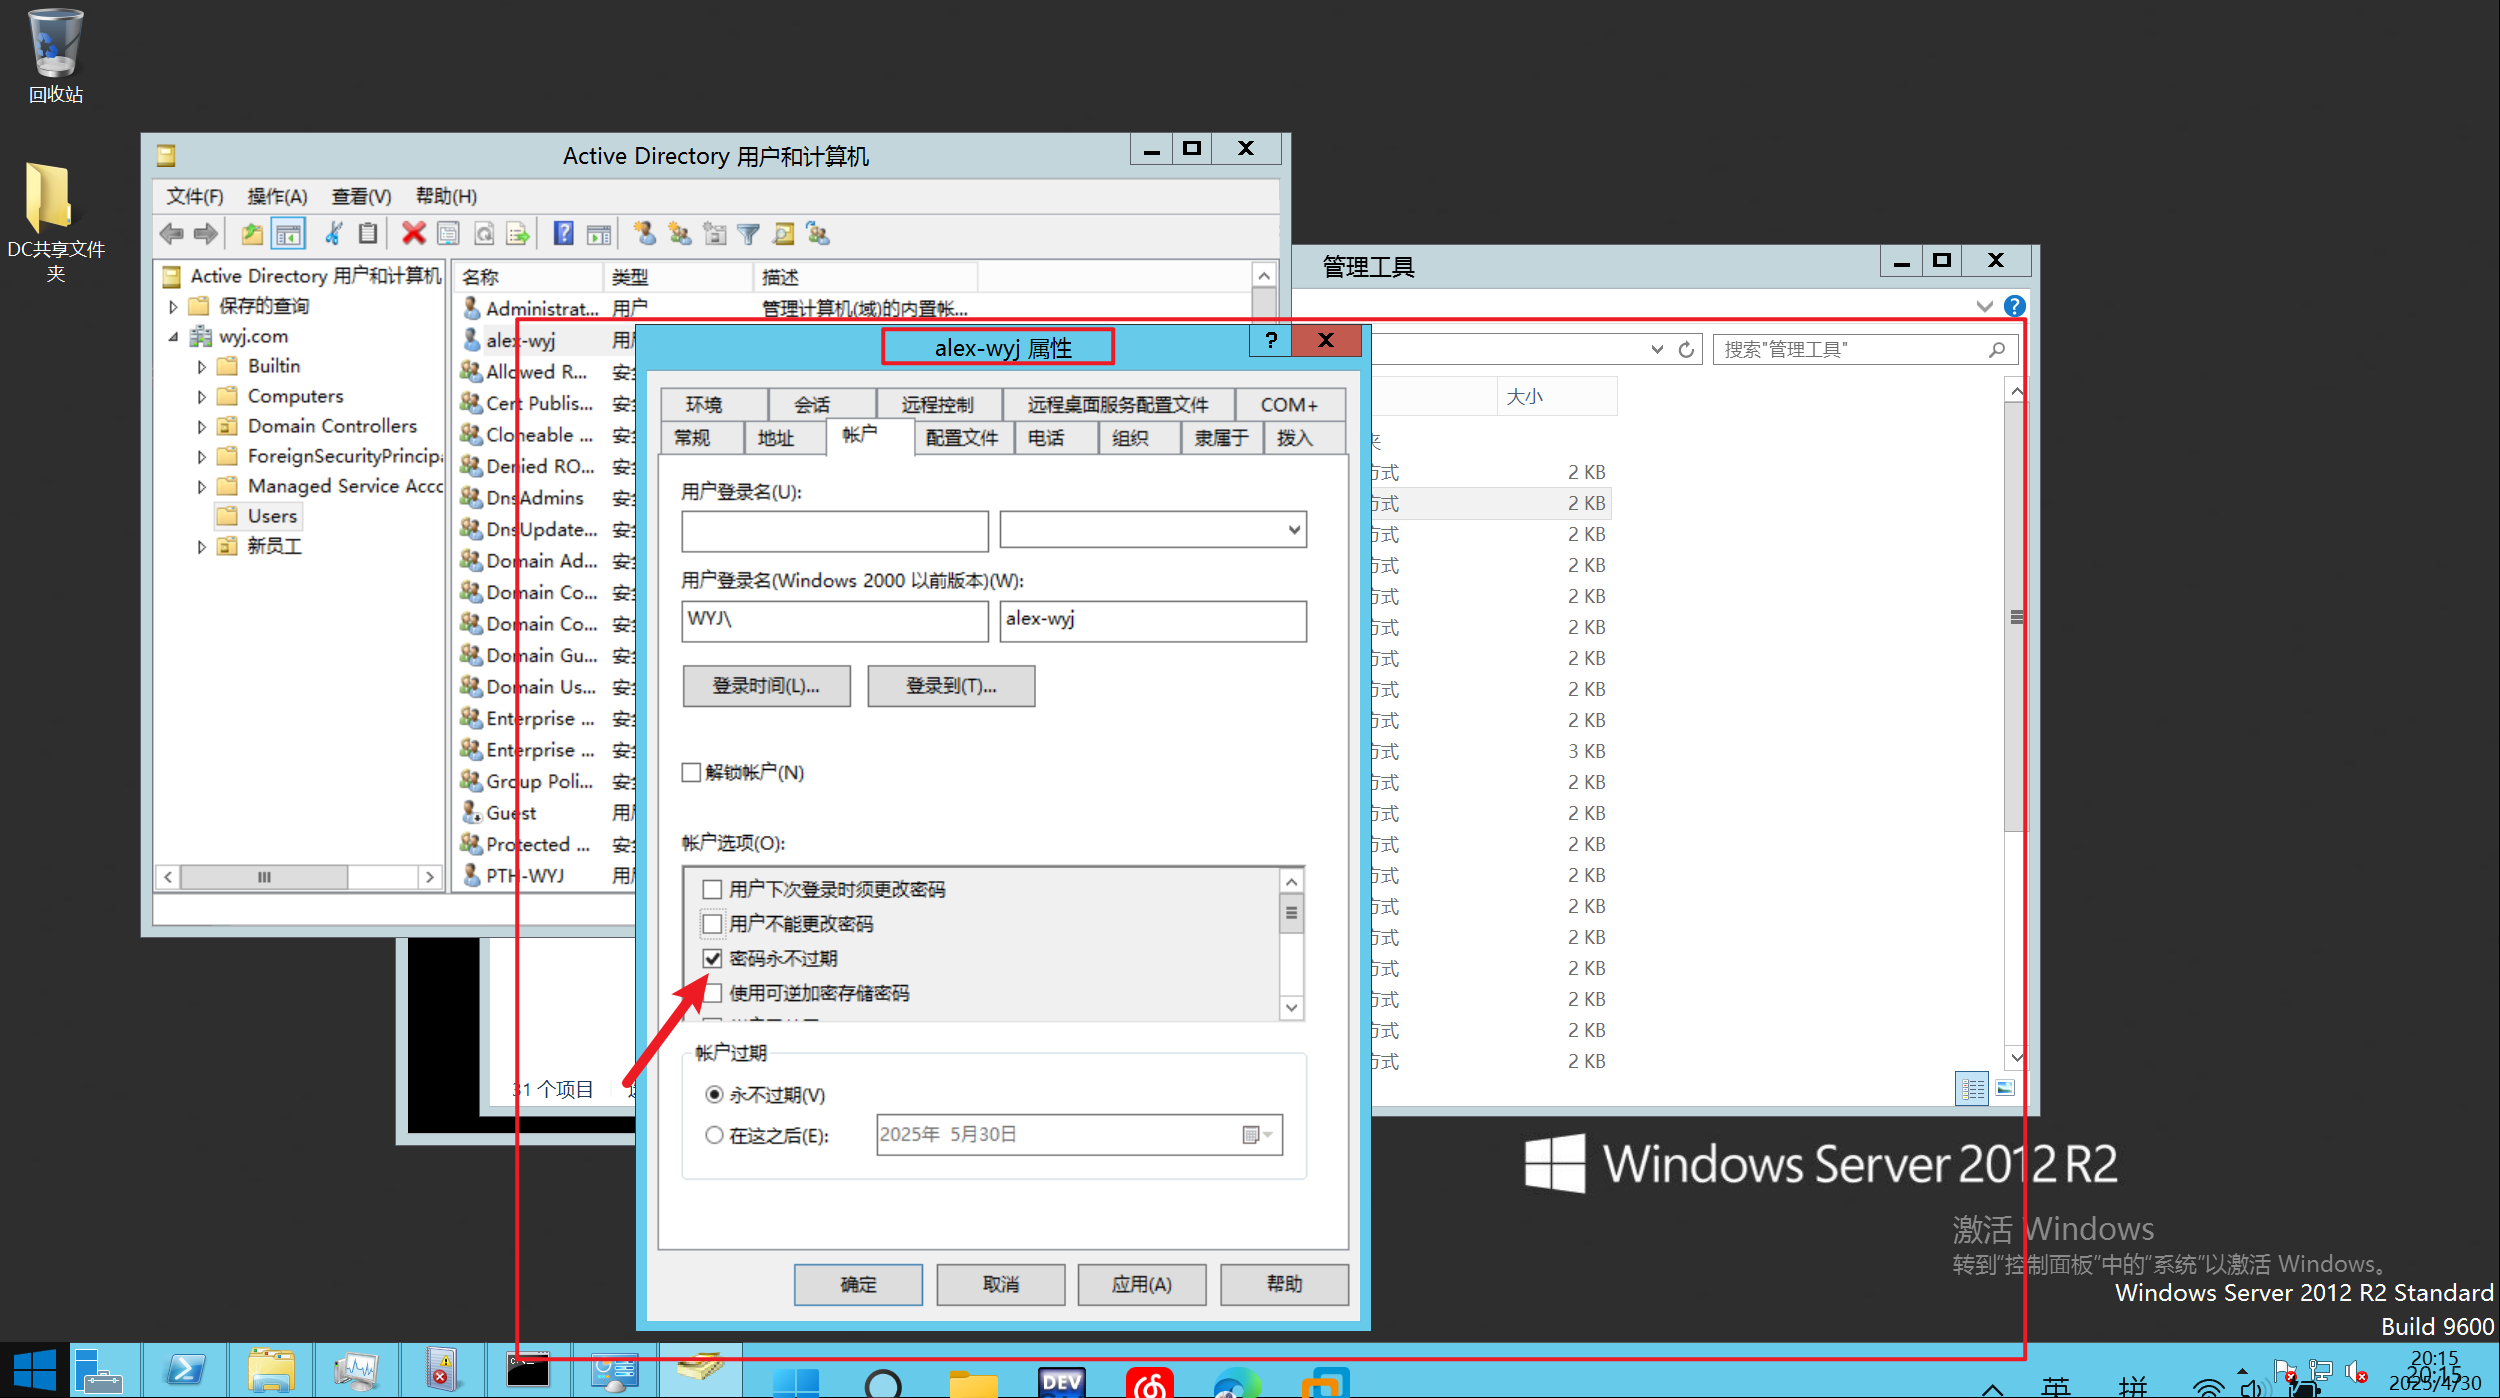Uncheck the 密码永不过期 checkbox
The height and width of the screenshot is (1398, 2500).
pyautogui.click(x=712, y=958)
